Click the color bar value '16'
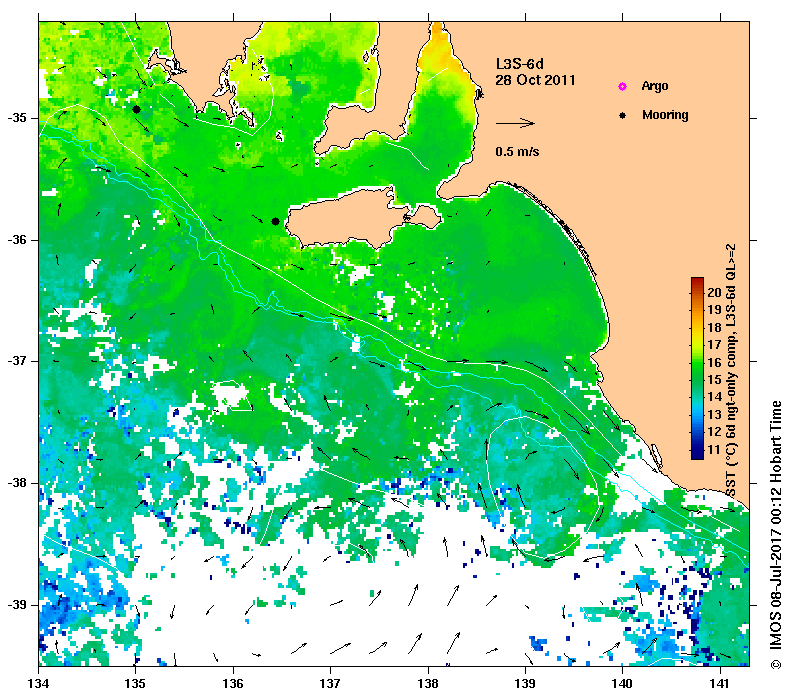 click(714, 362)
